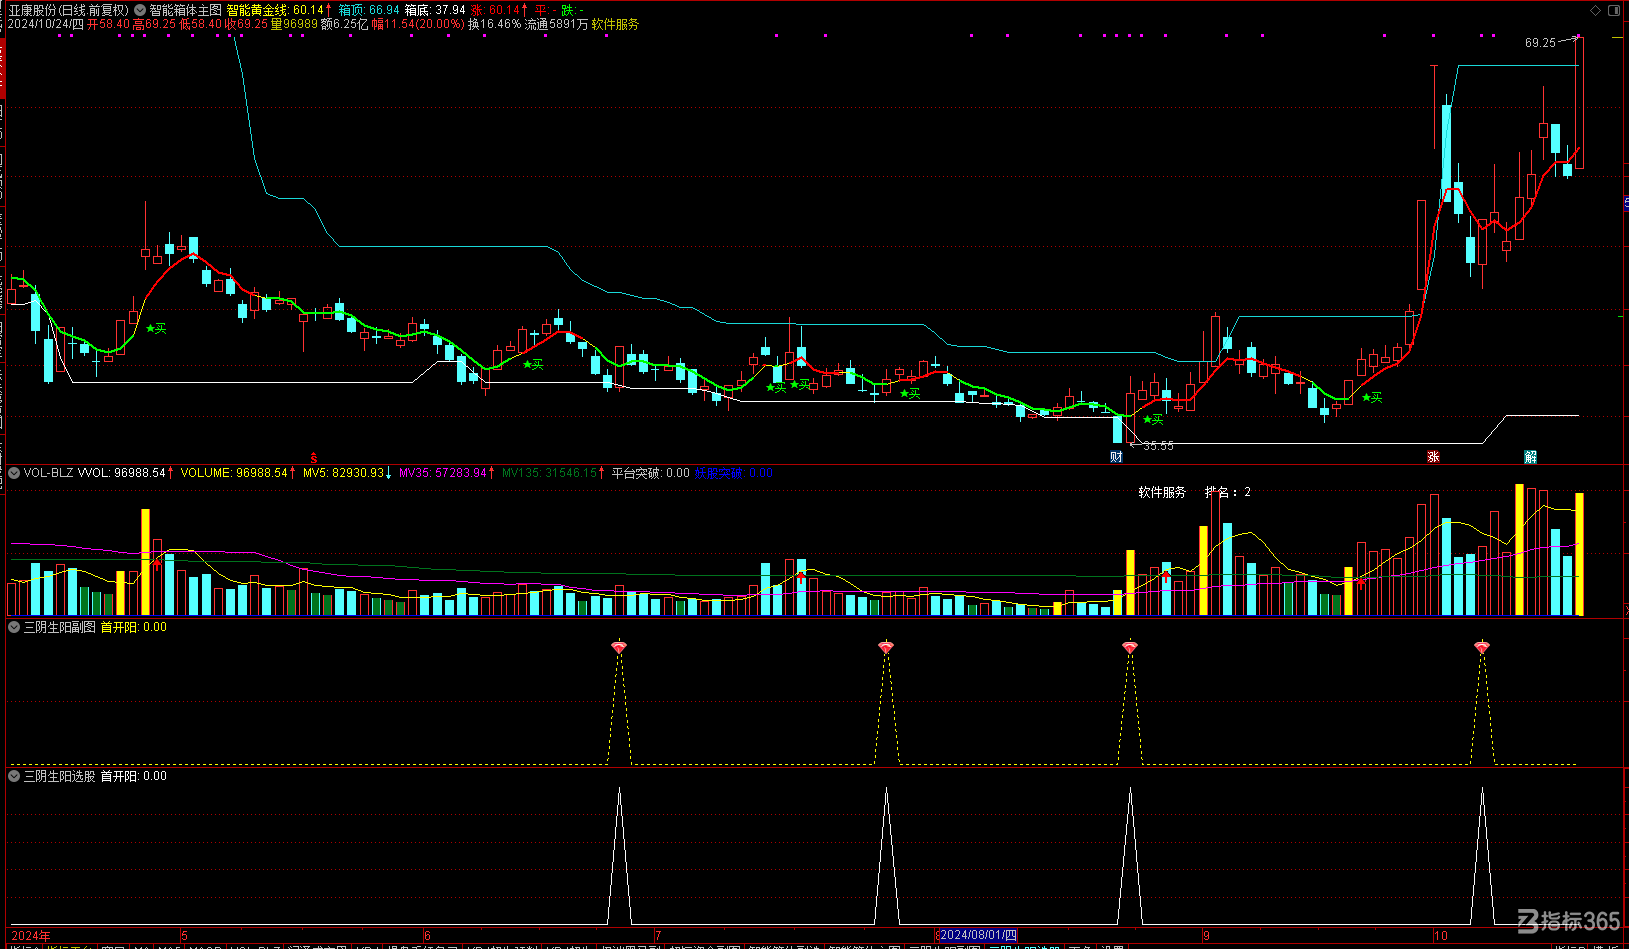Viewport: 1629px width, 949px height.
Task: Click the 三阴生阳选股 panel title
Action: 60,776
